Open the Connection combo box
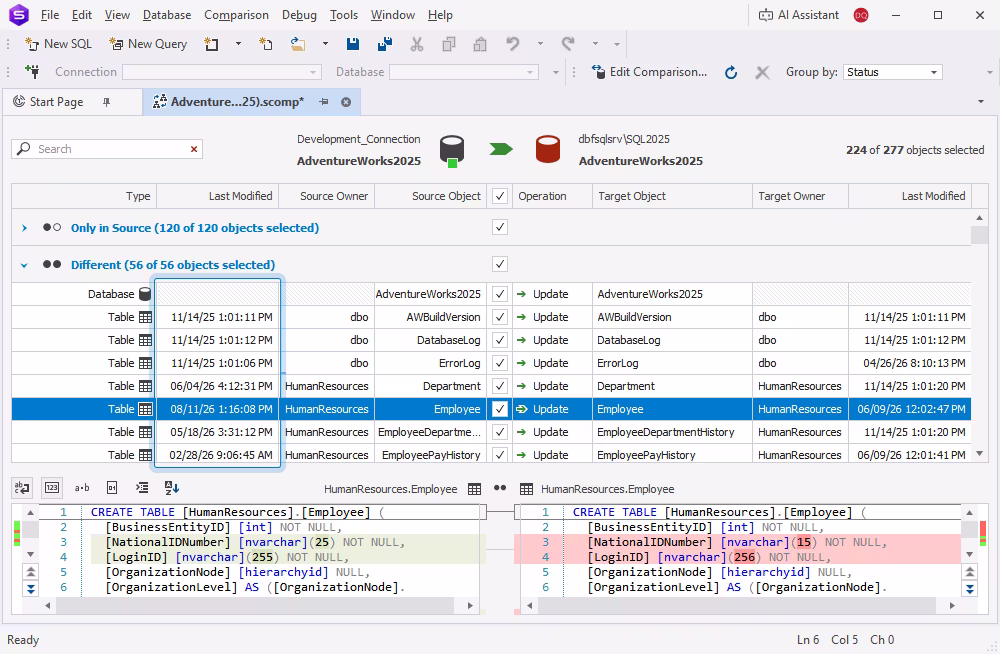This screenshot has height=654, width=1000. [x=221, y=72]
